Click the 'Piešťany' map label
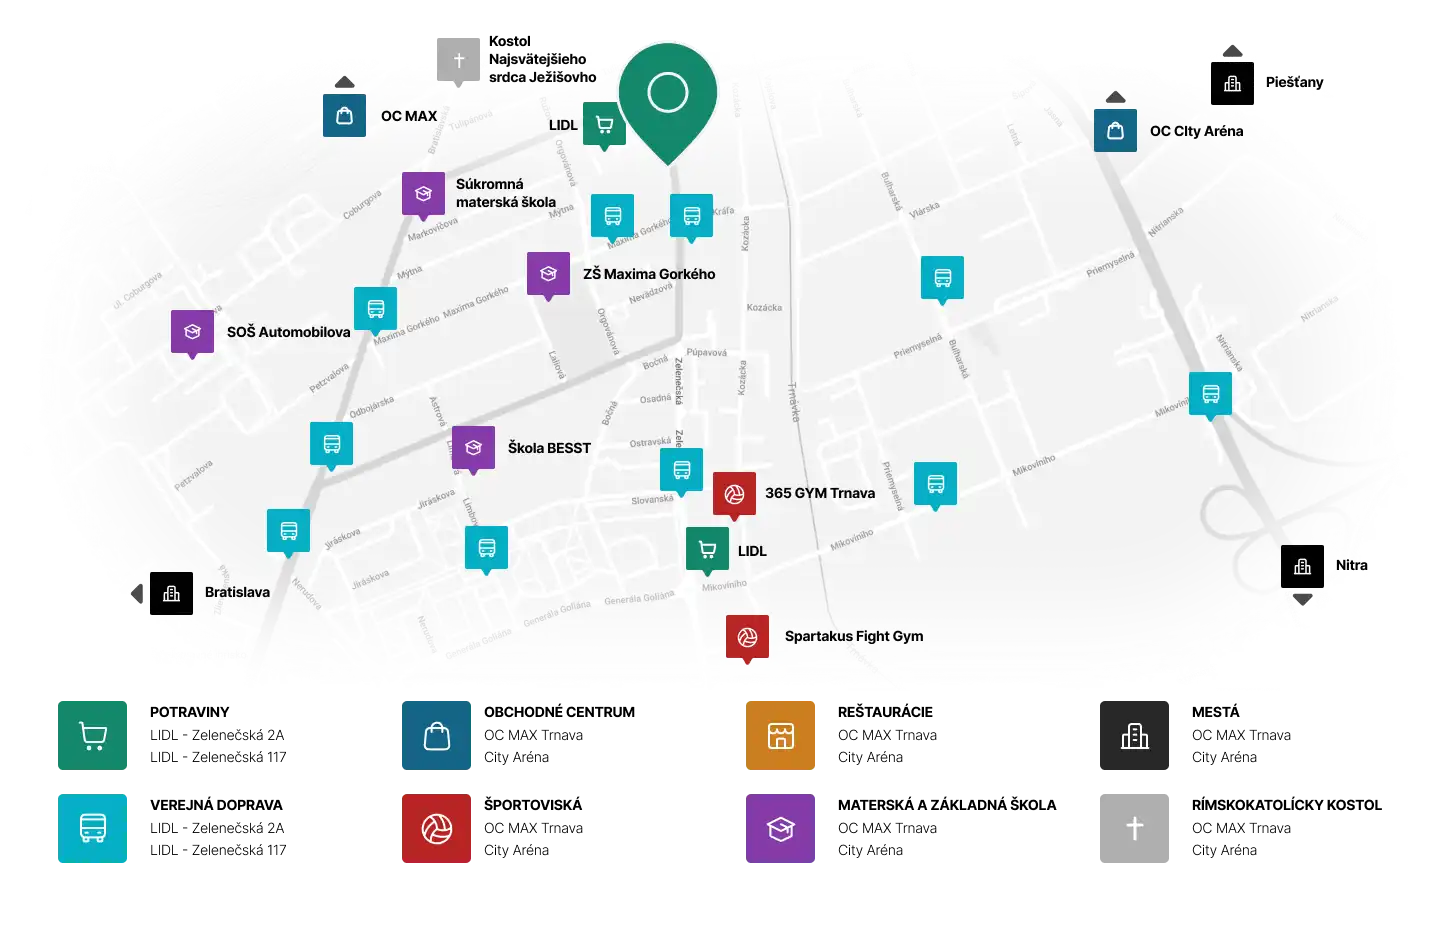 coord(1294,82)
